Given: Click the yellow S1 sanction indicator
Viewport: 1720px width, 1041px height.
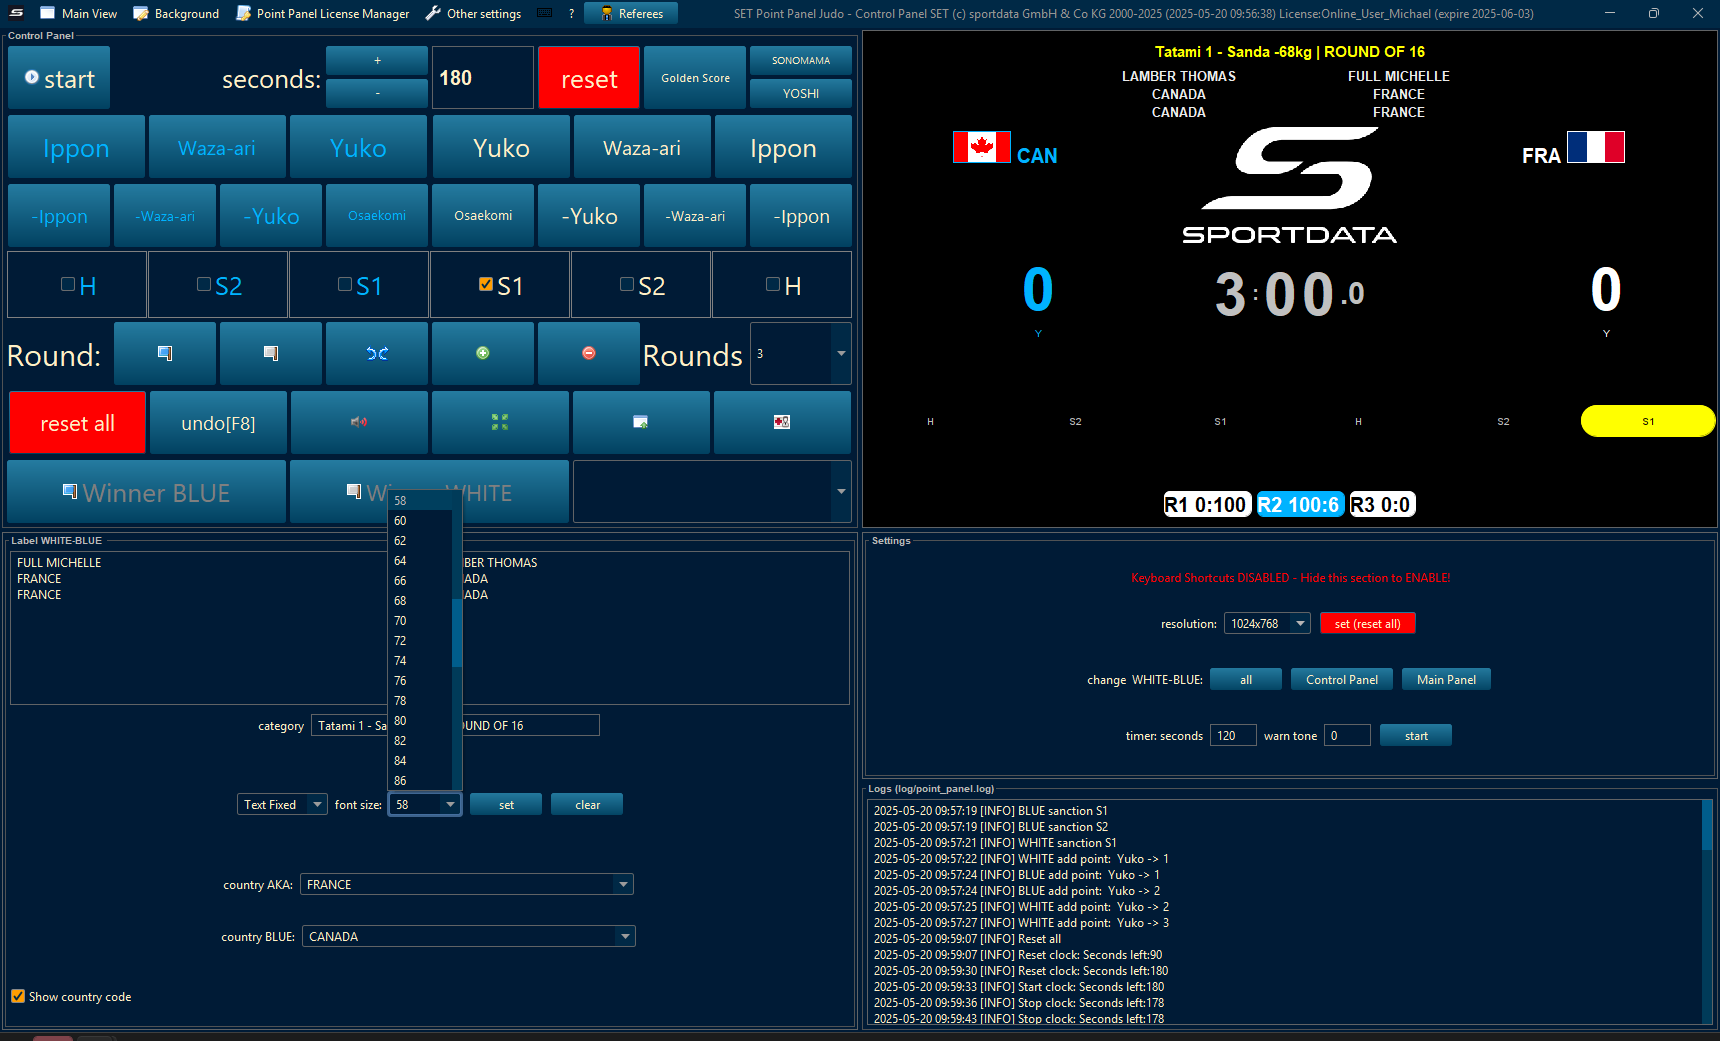Looking at the screenshot, I should pos(1648,421).
